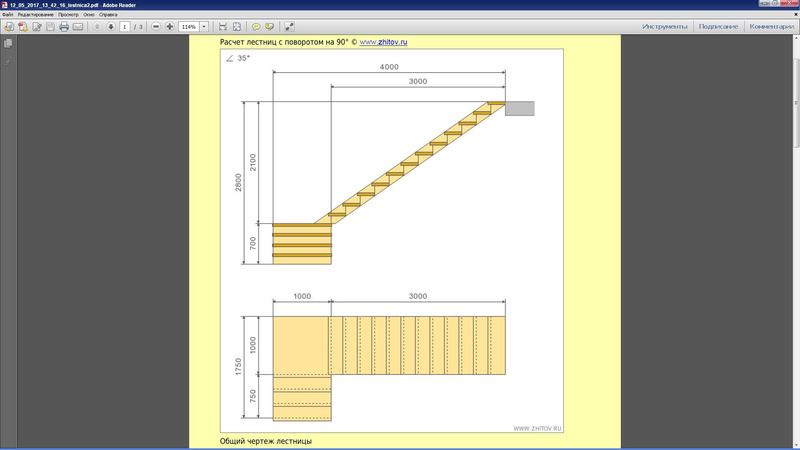Open the page thumbnails side panel
This screenshot has width=800, height=450.
pos(8,44)
